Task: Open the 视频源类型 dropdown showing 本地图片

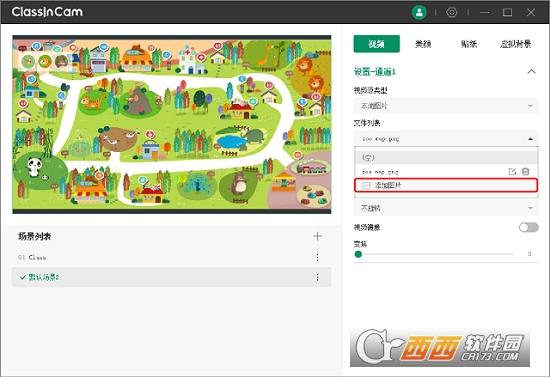Action: (446, 106)
